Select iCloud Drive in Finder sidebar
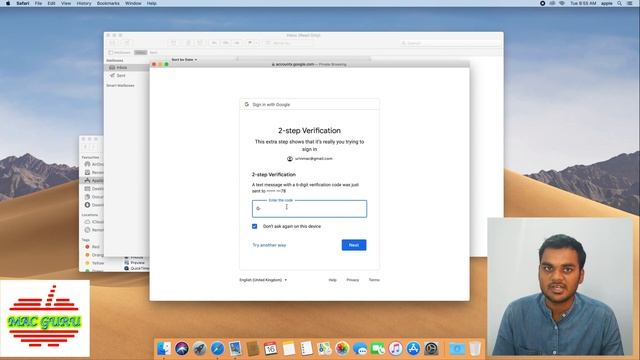 tap(94, 222)
